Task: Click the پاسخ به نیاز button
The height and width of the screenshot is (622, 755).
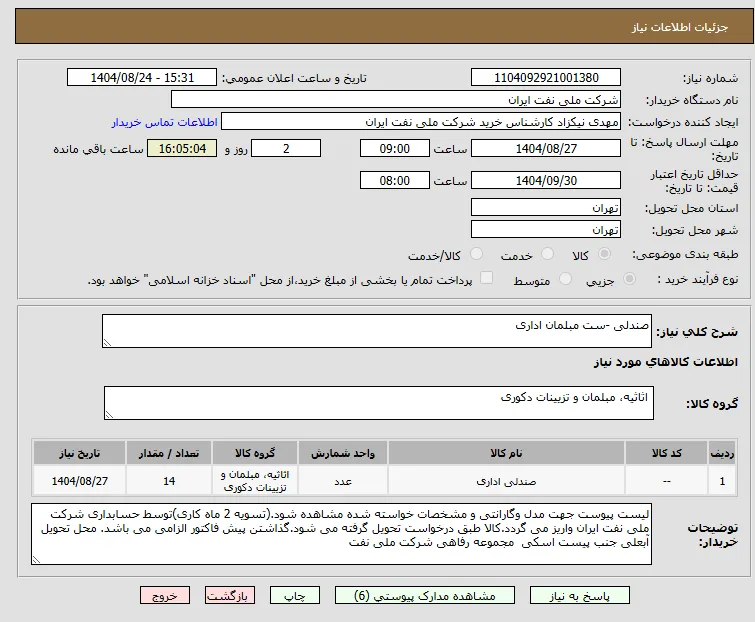Action: (x=580, y=596)
